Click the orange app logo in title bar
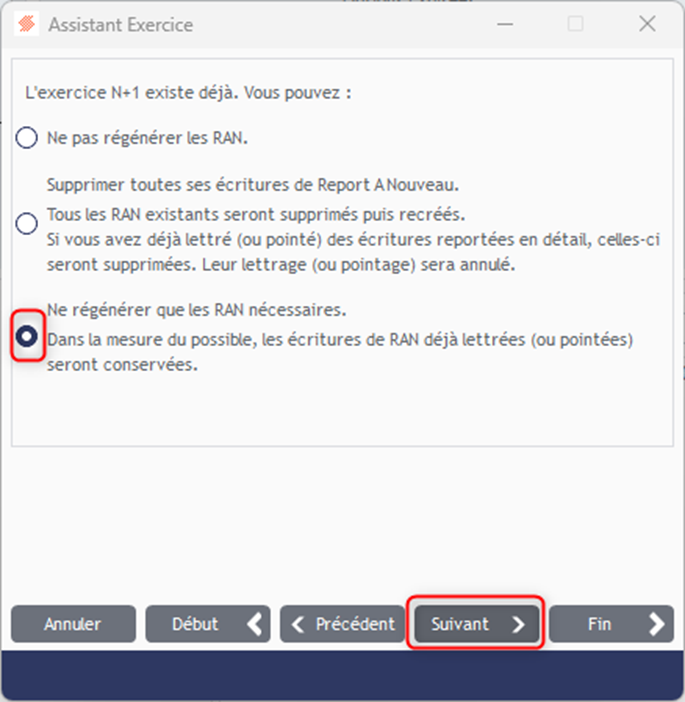 tap(26, 24)
